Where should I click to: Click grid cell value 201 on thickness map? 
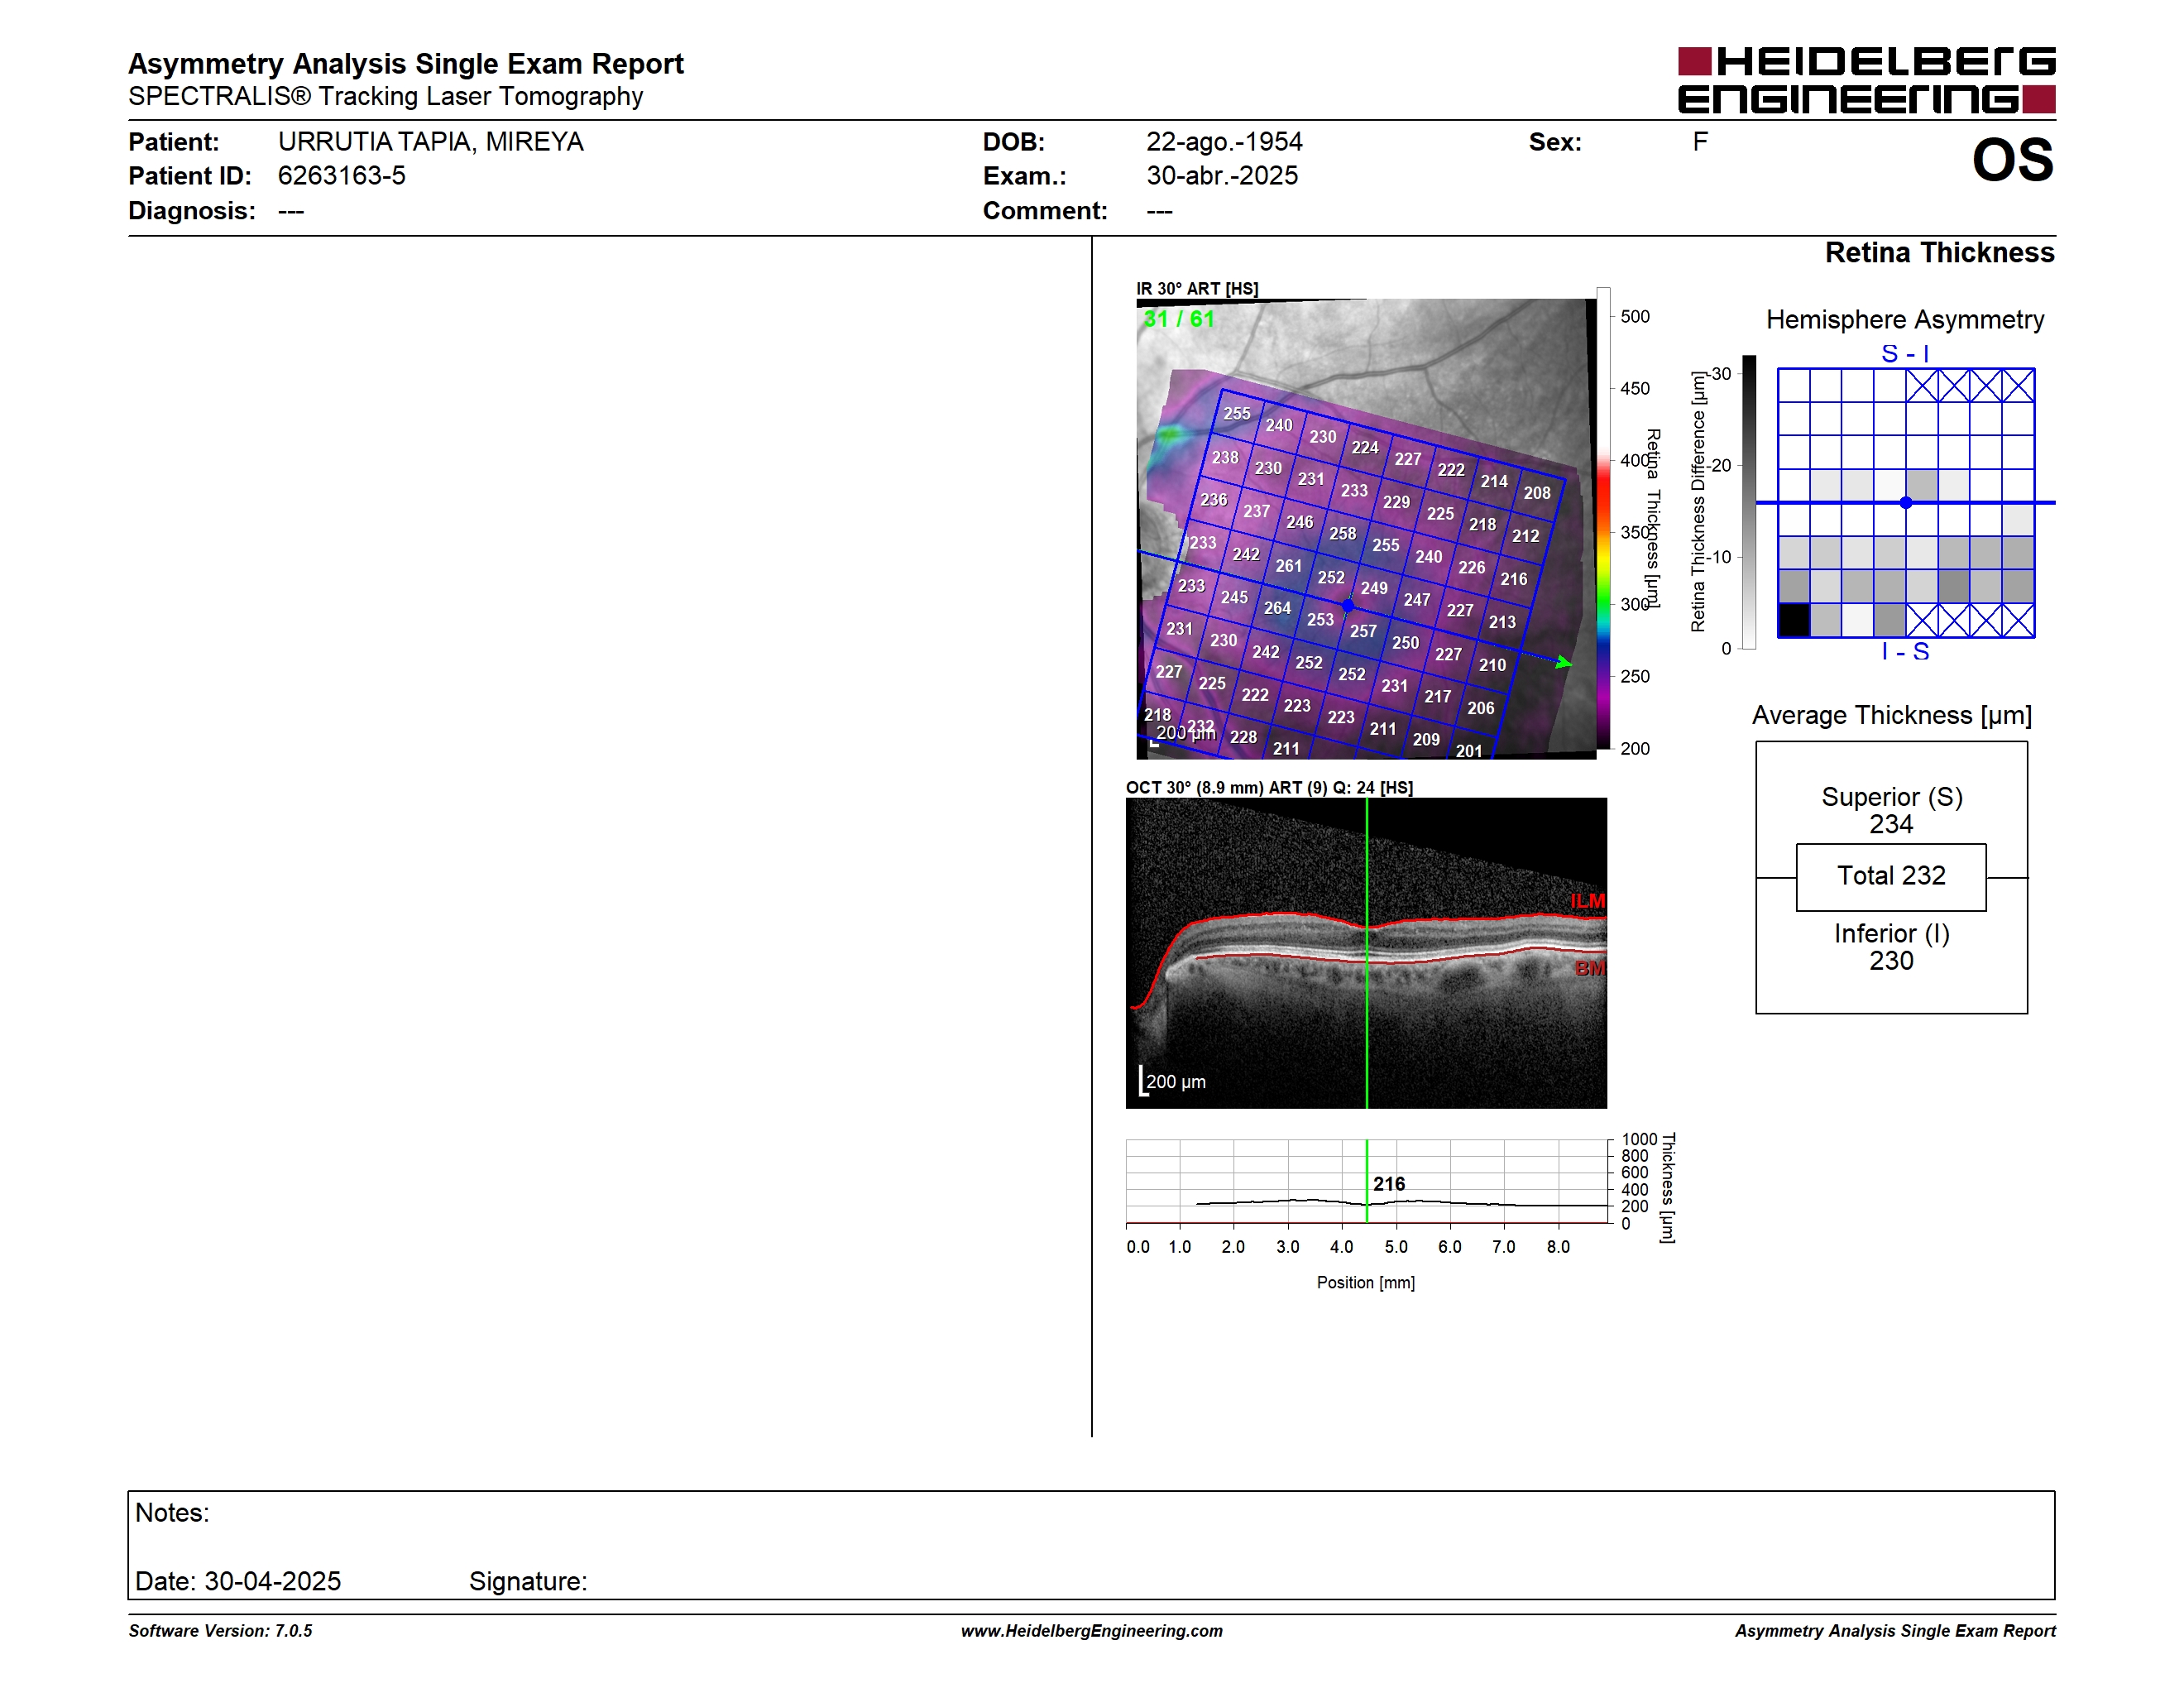click(1468, 751)
